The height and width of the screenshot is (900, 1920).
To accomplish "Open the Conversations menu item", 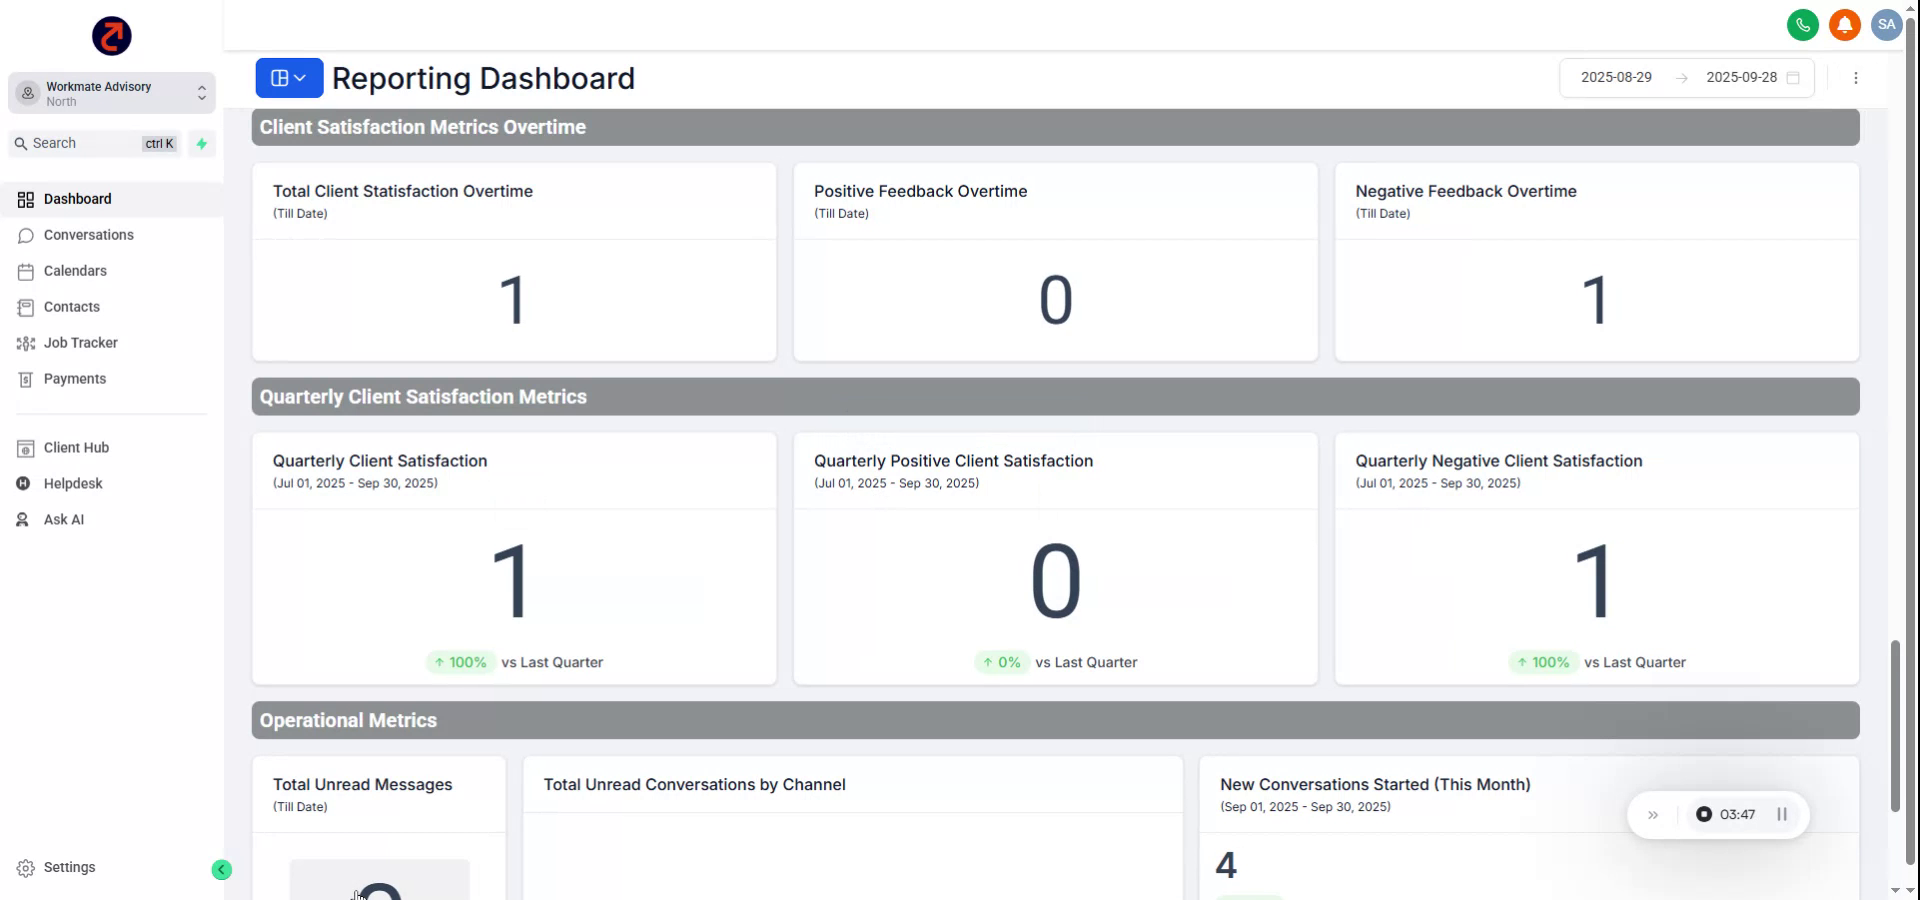I will pos(88,235).
